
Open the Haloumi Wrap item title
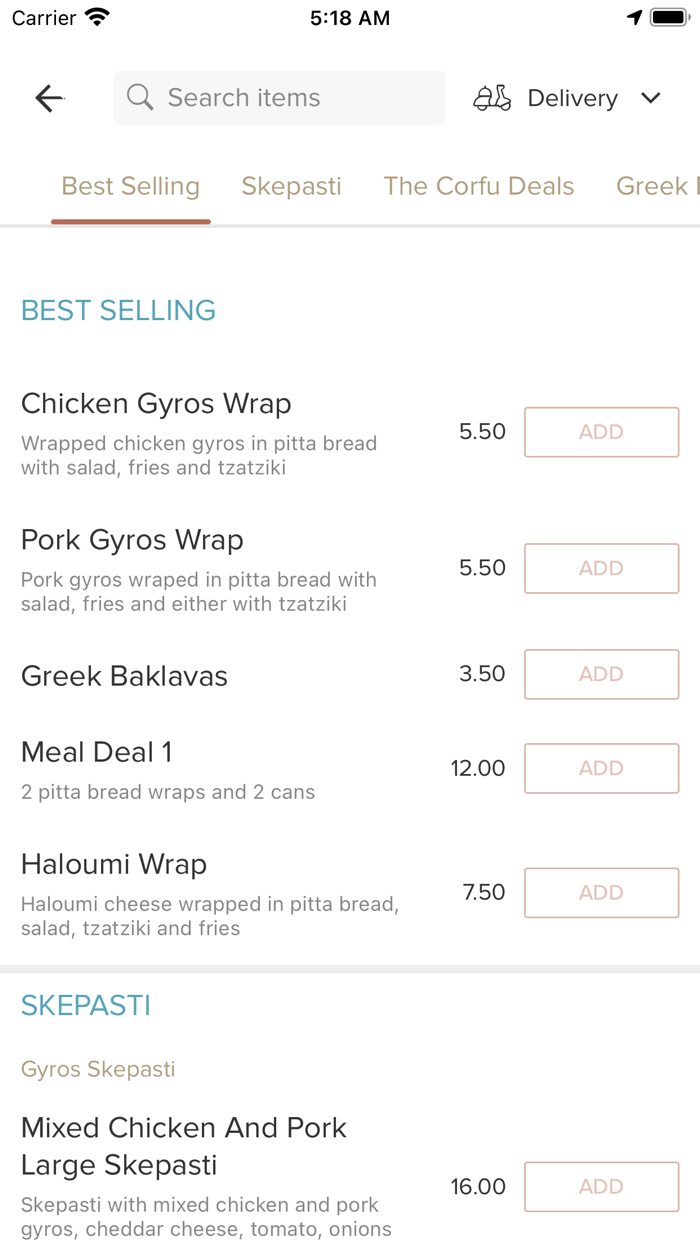(114, 864)
